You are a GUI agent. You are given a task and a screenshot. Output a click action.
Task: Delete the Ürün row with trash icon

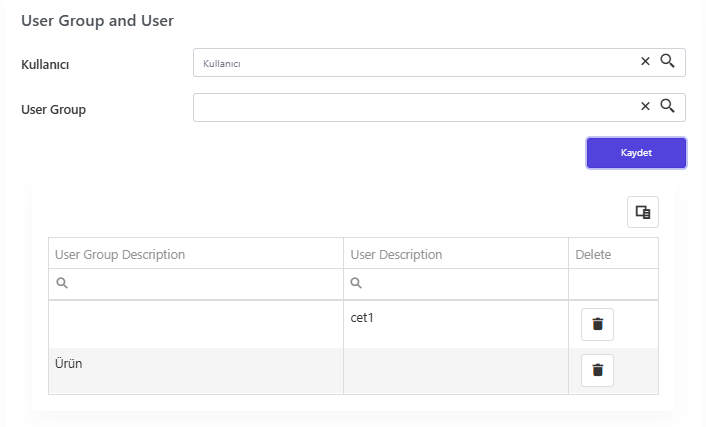click(x=597, y=370)
